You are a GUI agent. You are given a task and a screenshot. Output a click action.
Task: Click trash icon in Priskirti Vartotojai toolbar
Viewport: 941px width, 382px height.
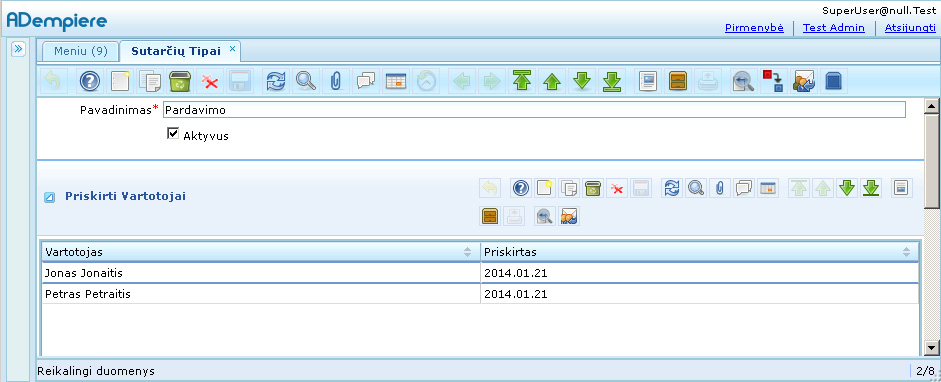[x=592, y=188]
